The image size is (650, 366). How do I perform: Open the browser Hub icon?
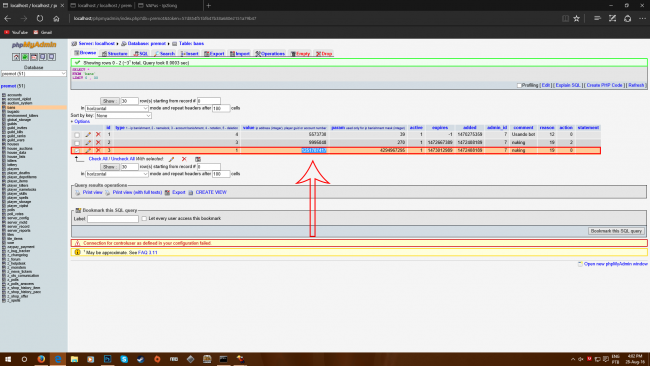coord(597,19)
